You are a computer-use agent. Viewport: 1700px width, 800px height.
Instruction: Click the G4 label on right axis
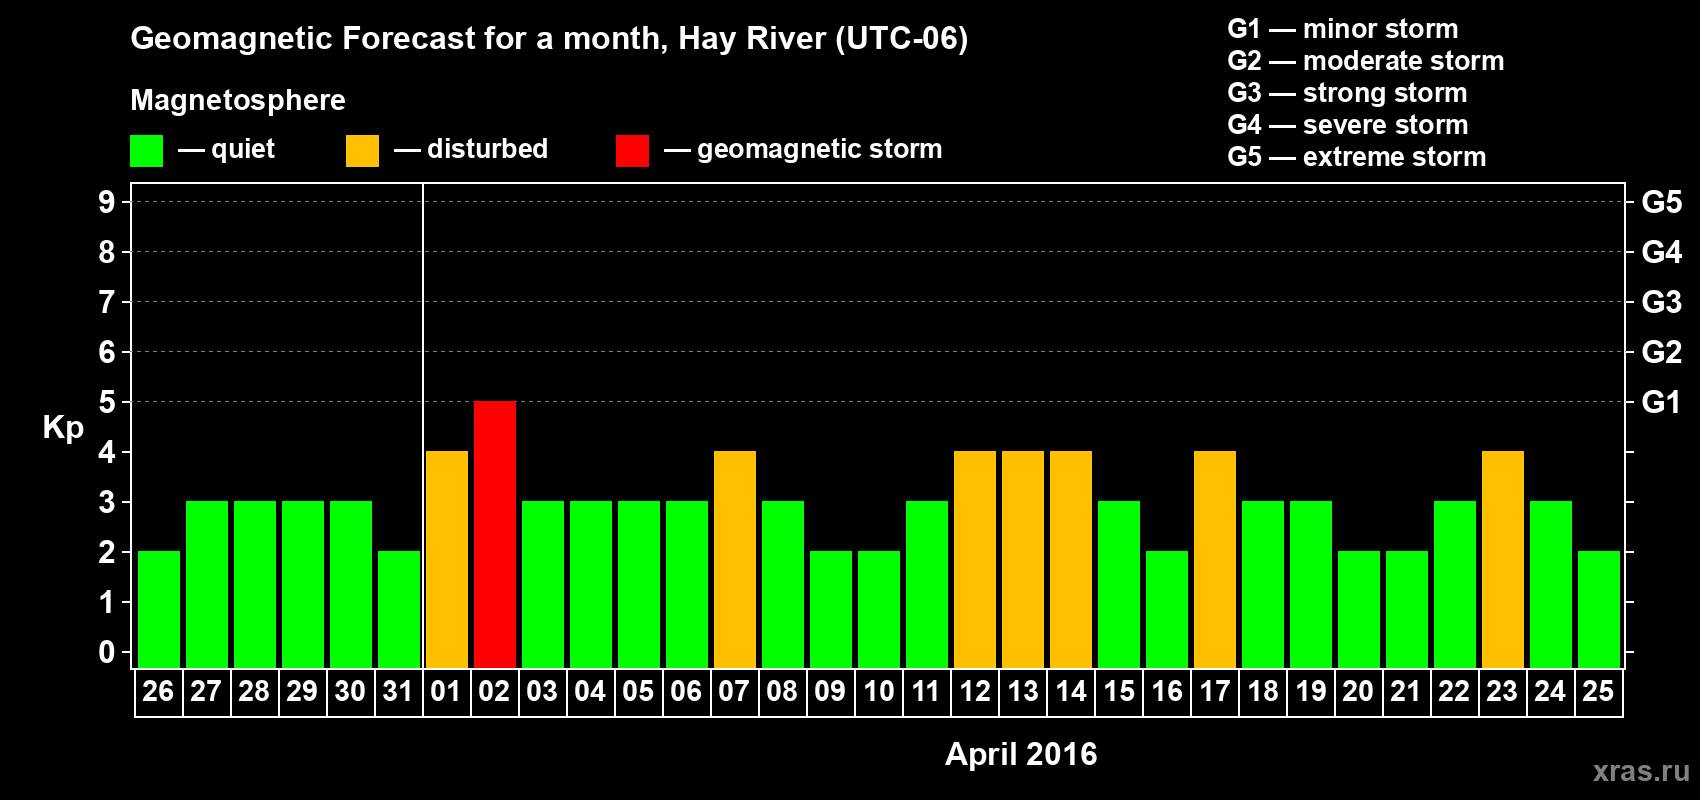click(x=1661, y=252)
